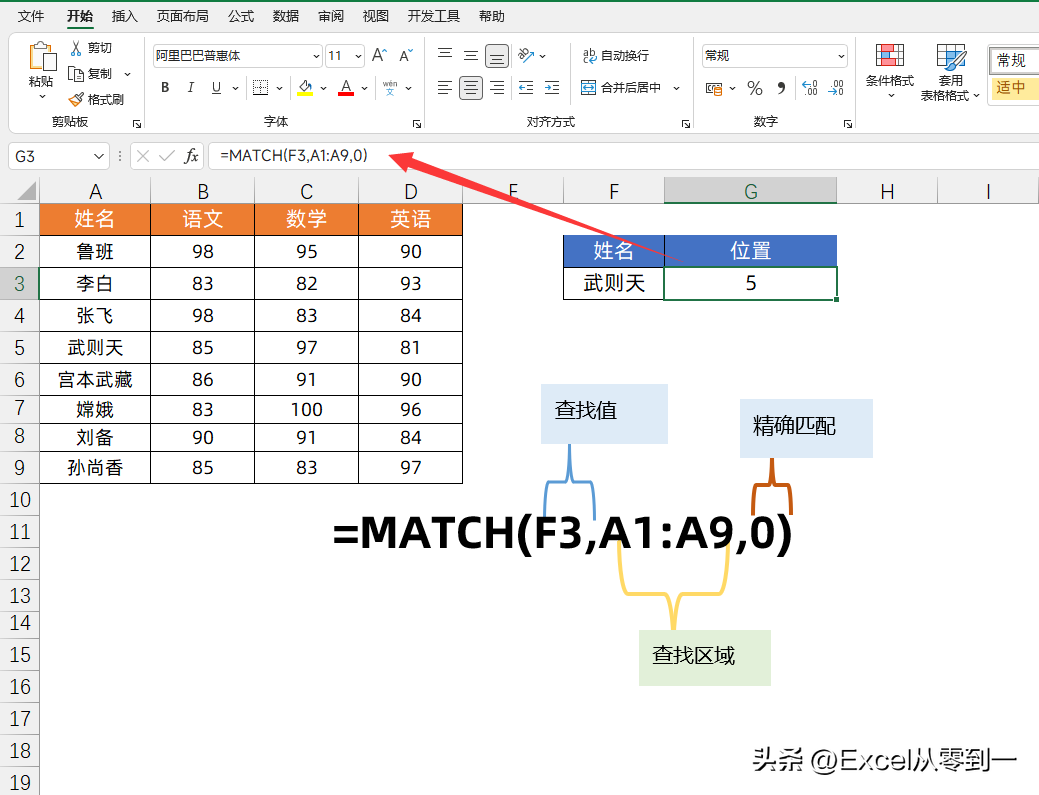
Task: Click the accounting number format icon
Action: 714,88
